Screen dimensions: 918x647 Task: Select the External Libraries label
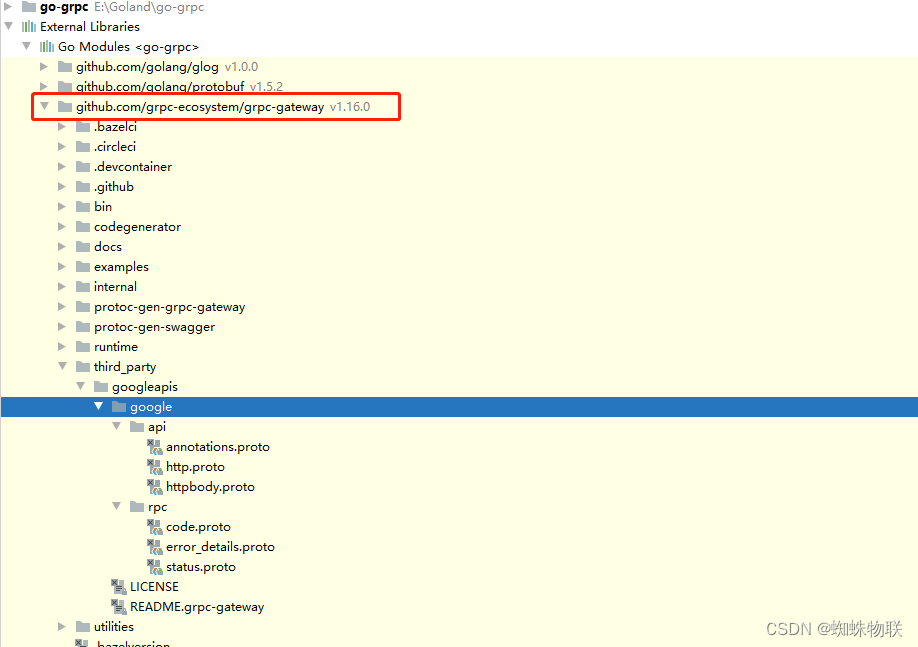90,27
